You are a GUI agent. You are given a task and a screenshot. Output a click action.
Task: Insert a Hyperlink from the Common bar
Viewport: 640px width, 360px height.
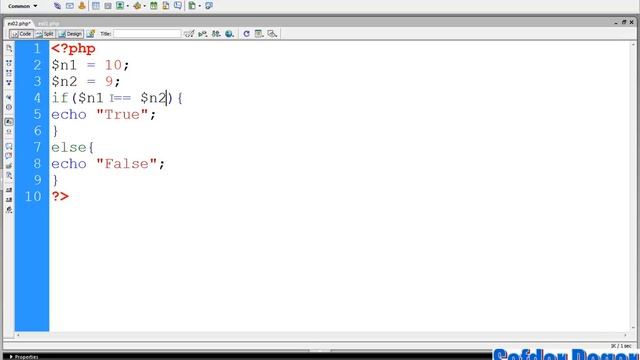coord(57,6)
